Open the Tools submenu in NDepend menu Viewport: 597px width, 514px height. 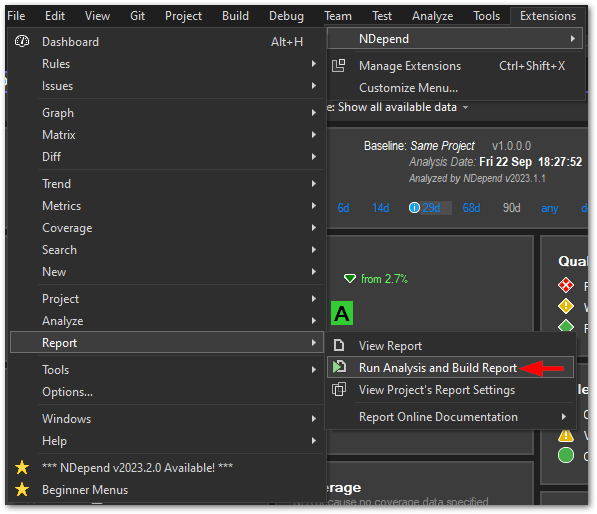pos(167,369)
